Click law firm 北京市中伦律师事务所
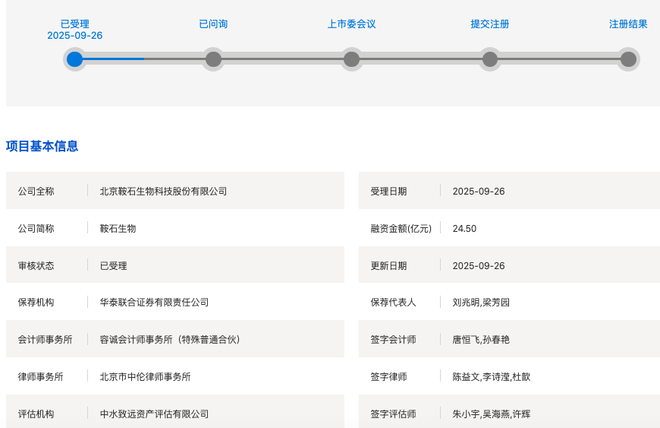660x428 pixels. coord(145,377)
